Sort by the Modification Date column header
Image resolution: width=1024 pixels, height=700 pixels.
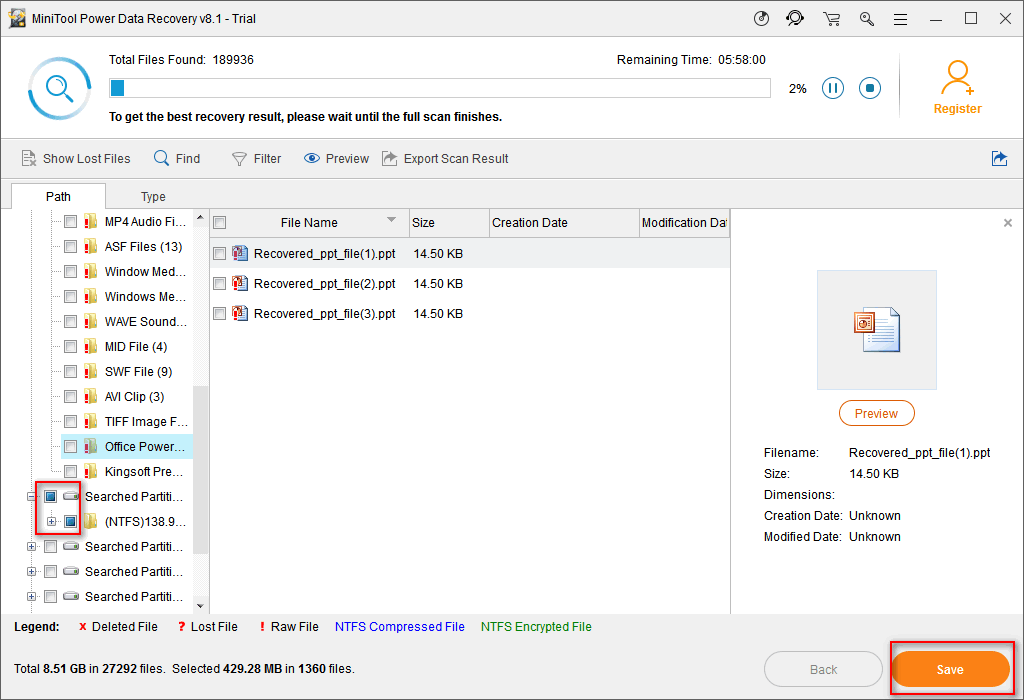pyautogui.click(x=684, y=223)
